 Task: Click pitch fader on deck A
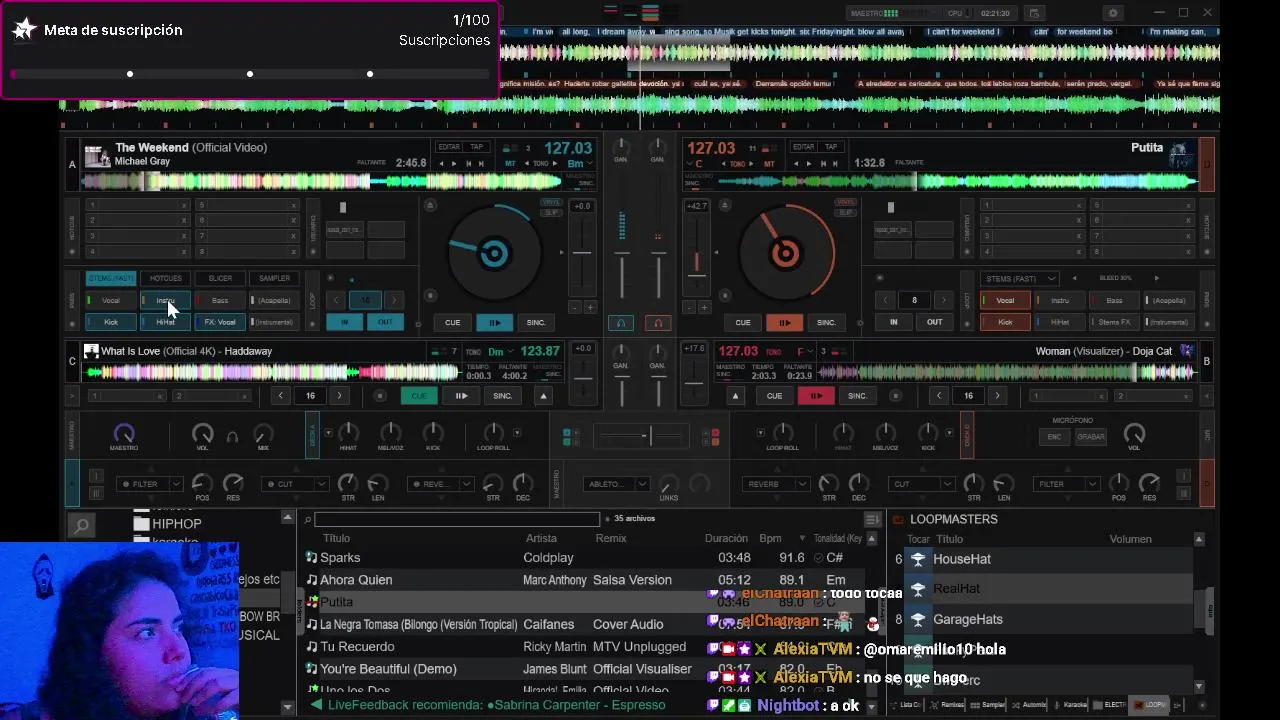point(582,252)
